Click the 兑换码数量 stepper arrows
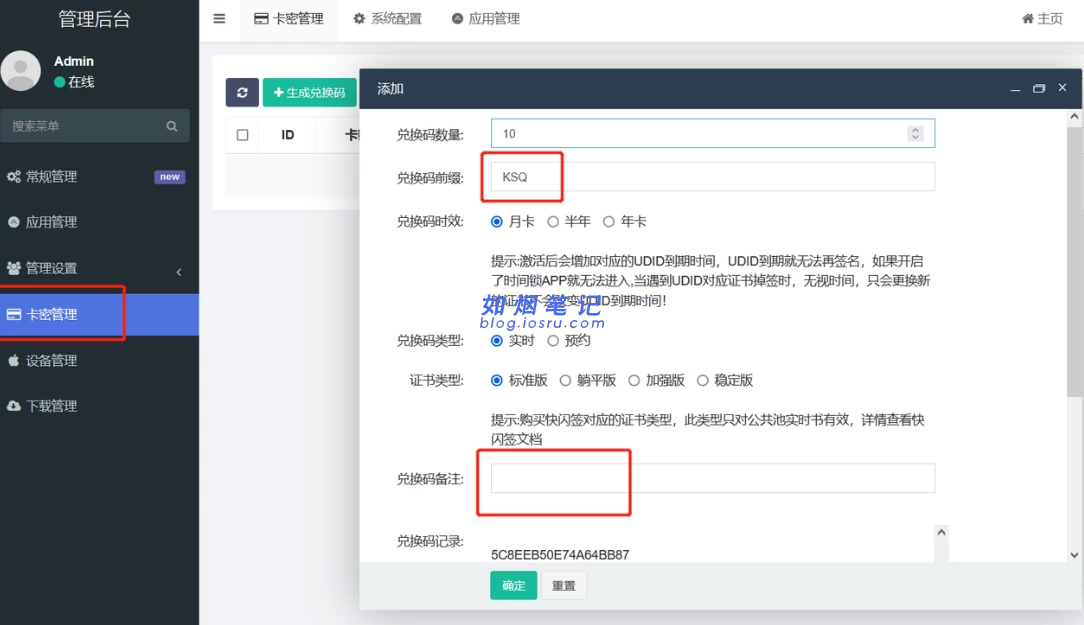 [x=915, y=133]
